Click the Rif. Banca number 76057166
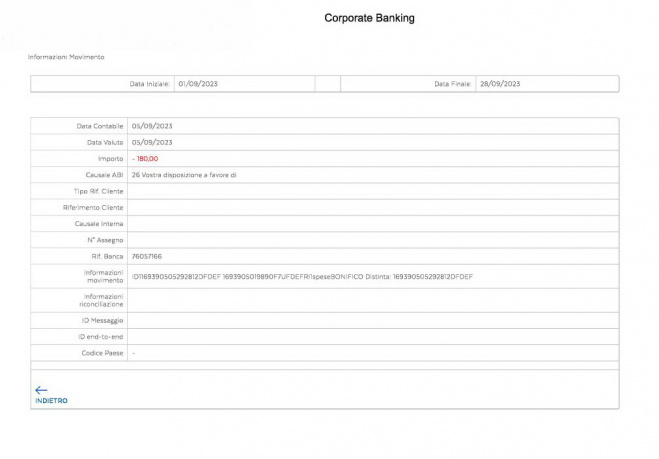The image size is (659, 459). click(x=148, y=256)
